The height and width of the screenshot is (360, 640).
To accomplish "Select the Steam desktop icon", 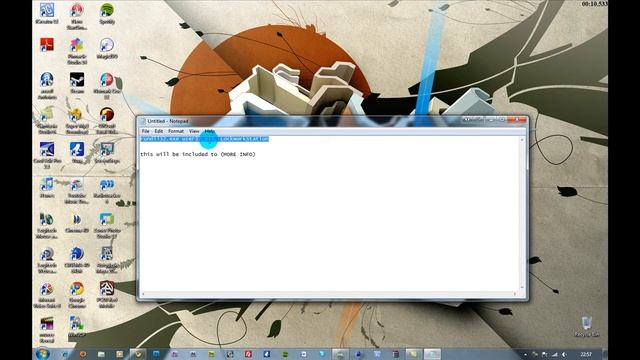I will pyautogui.click(x=77, y=83).
